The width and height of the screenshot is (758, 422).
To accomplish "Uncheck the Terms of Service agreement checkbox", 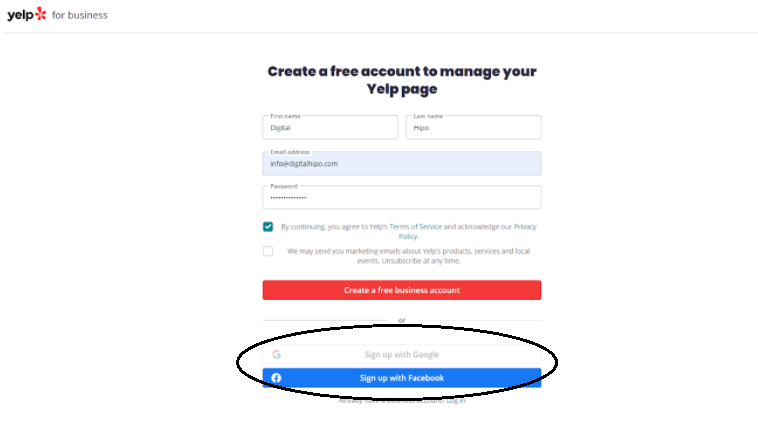I will pos(268,227).
